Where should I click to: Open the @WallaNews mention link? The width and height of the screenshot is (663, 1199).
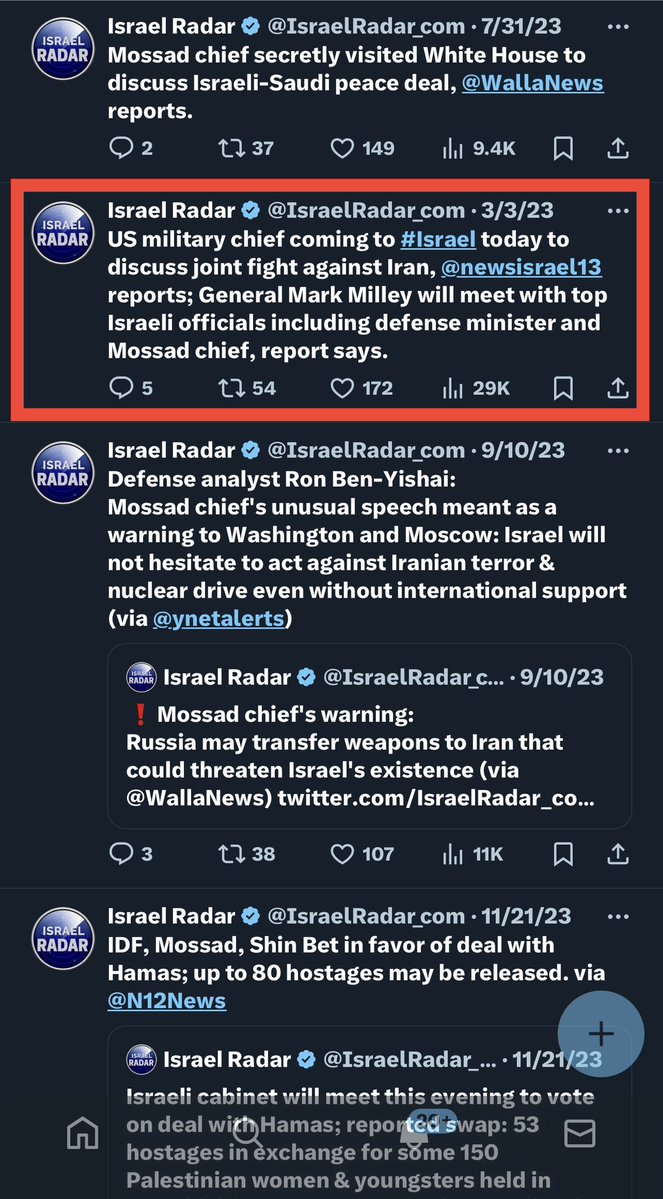pos(532,82)
